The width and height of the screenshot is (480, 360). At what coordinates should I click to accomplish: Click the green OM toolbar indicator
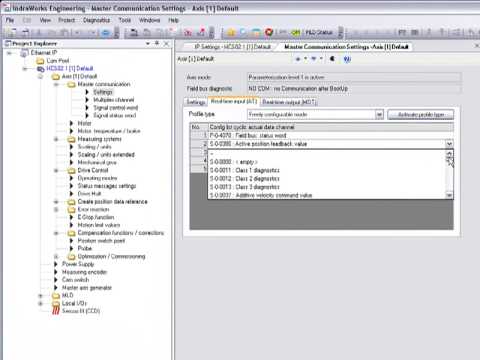coord(295,32)
